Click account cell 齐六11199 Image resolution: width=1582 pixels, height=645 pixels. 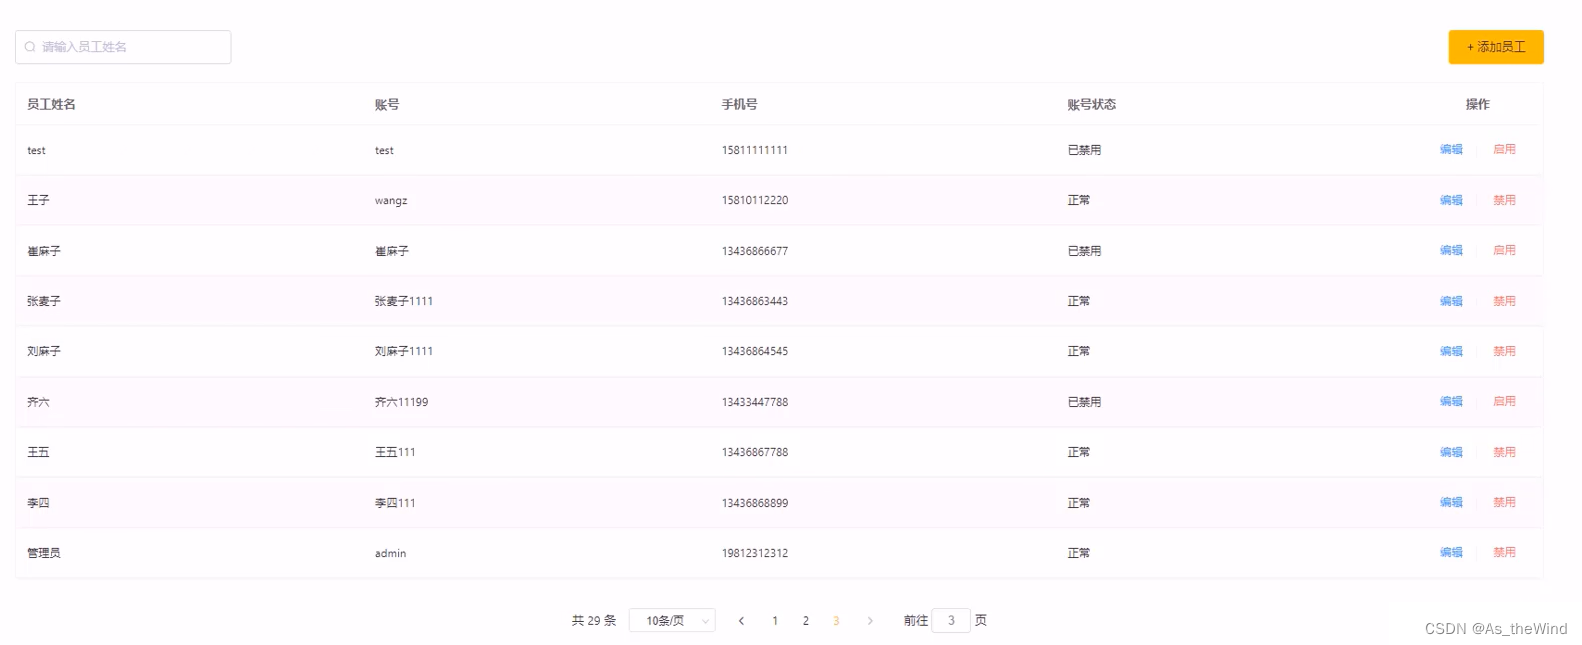pos(402,402)
